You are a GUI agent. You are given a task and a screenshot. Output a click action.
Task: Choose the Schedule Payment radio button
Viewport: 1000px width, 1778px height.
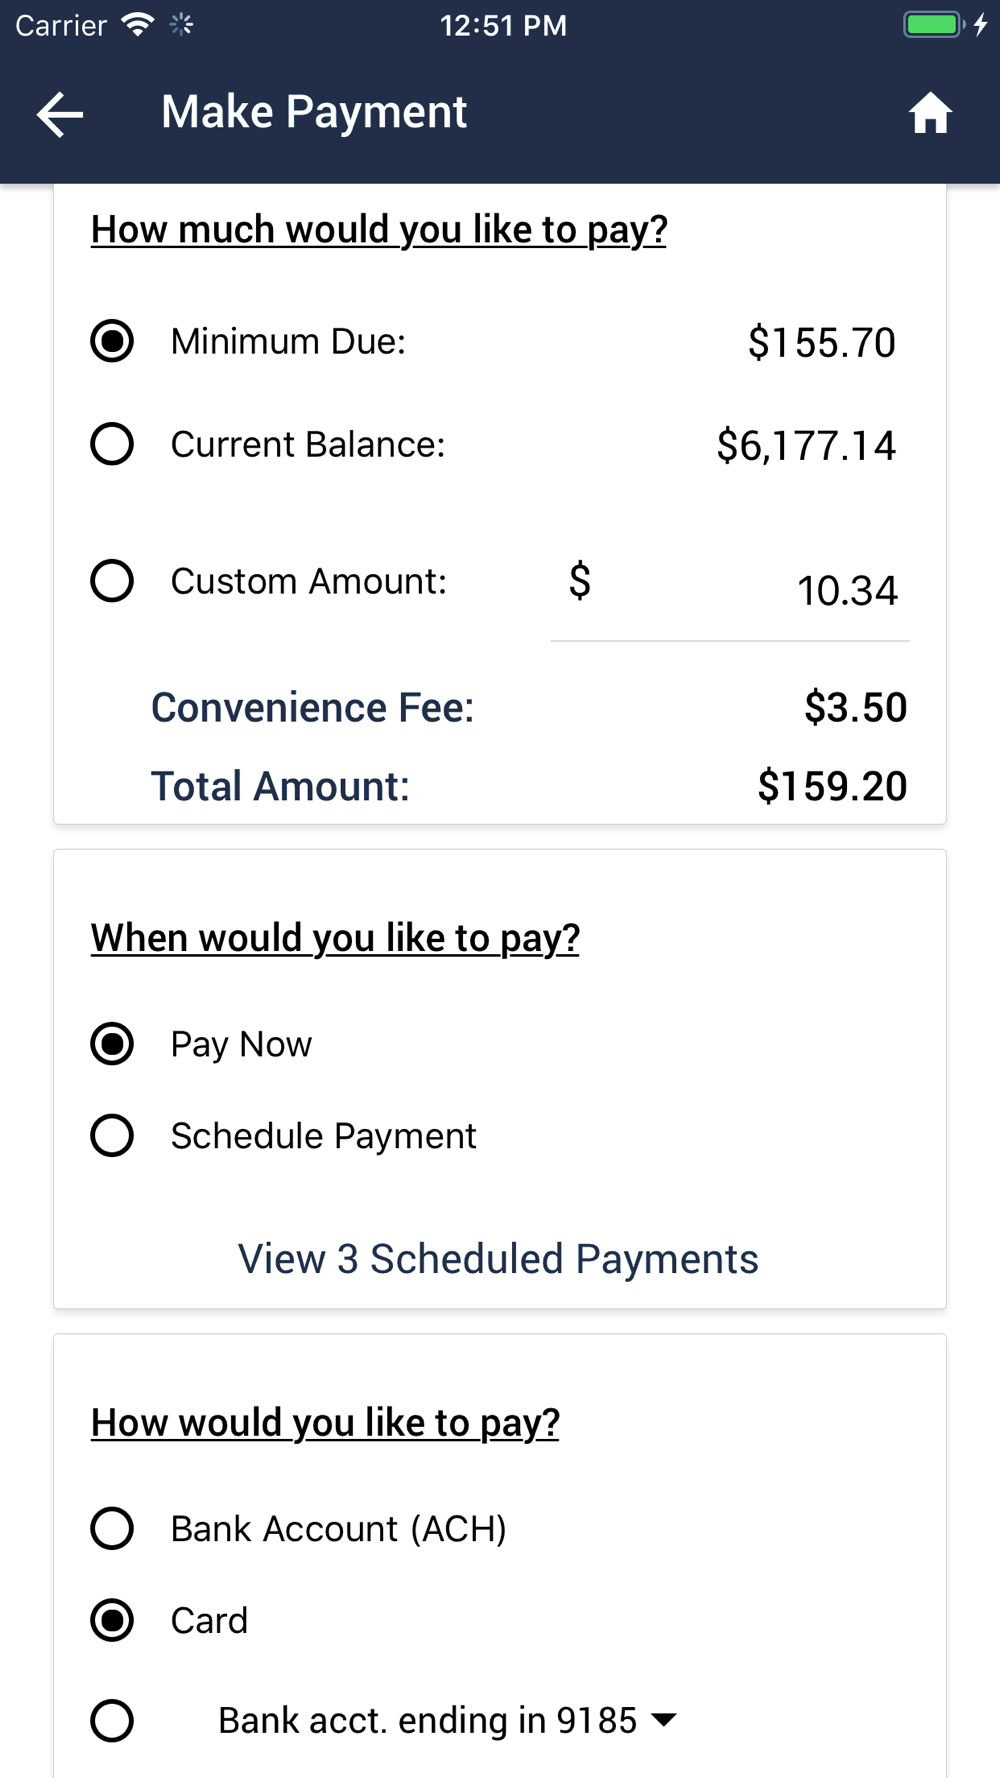click(112, 1136)
